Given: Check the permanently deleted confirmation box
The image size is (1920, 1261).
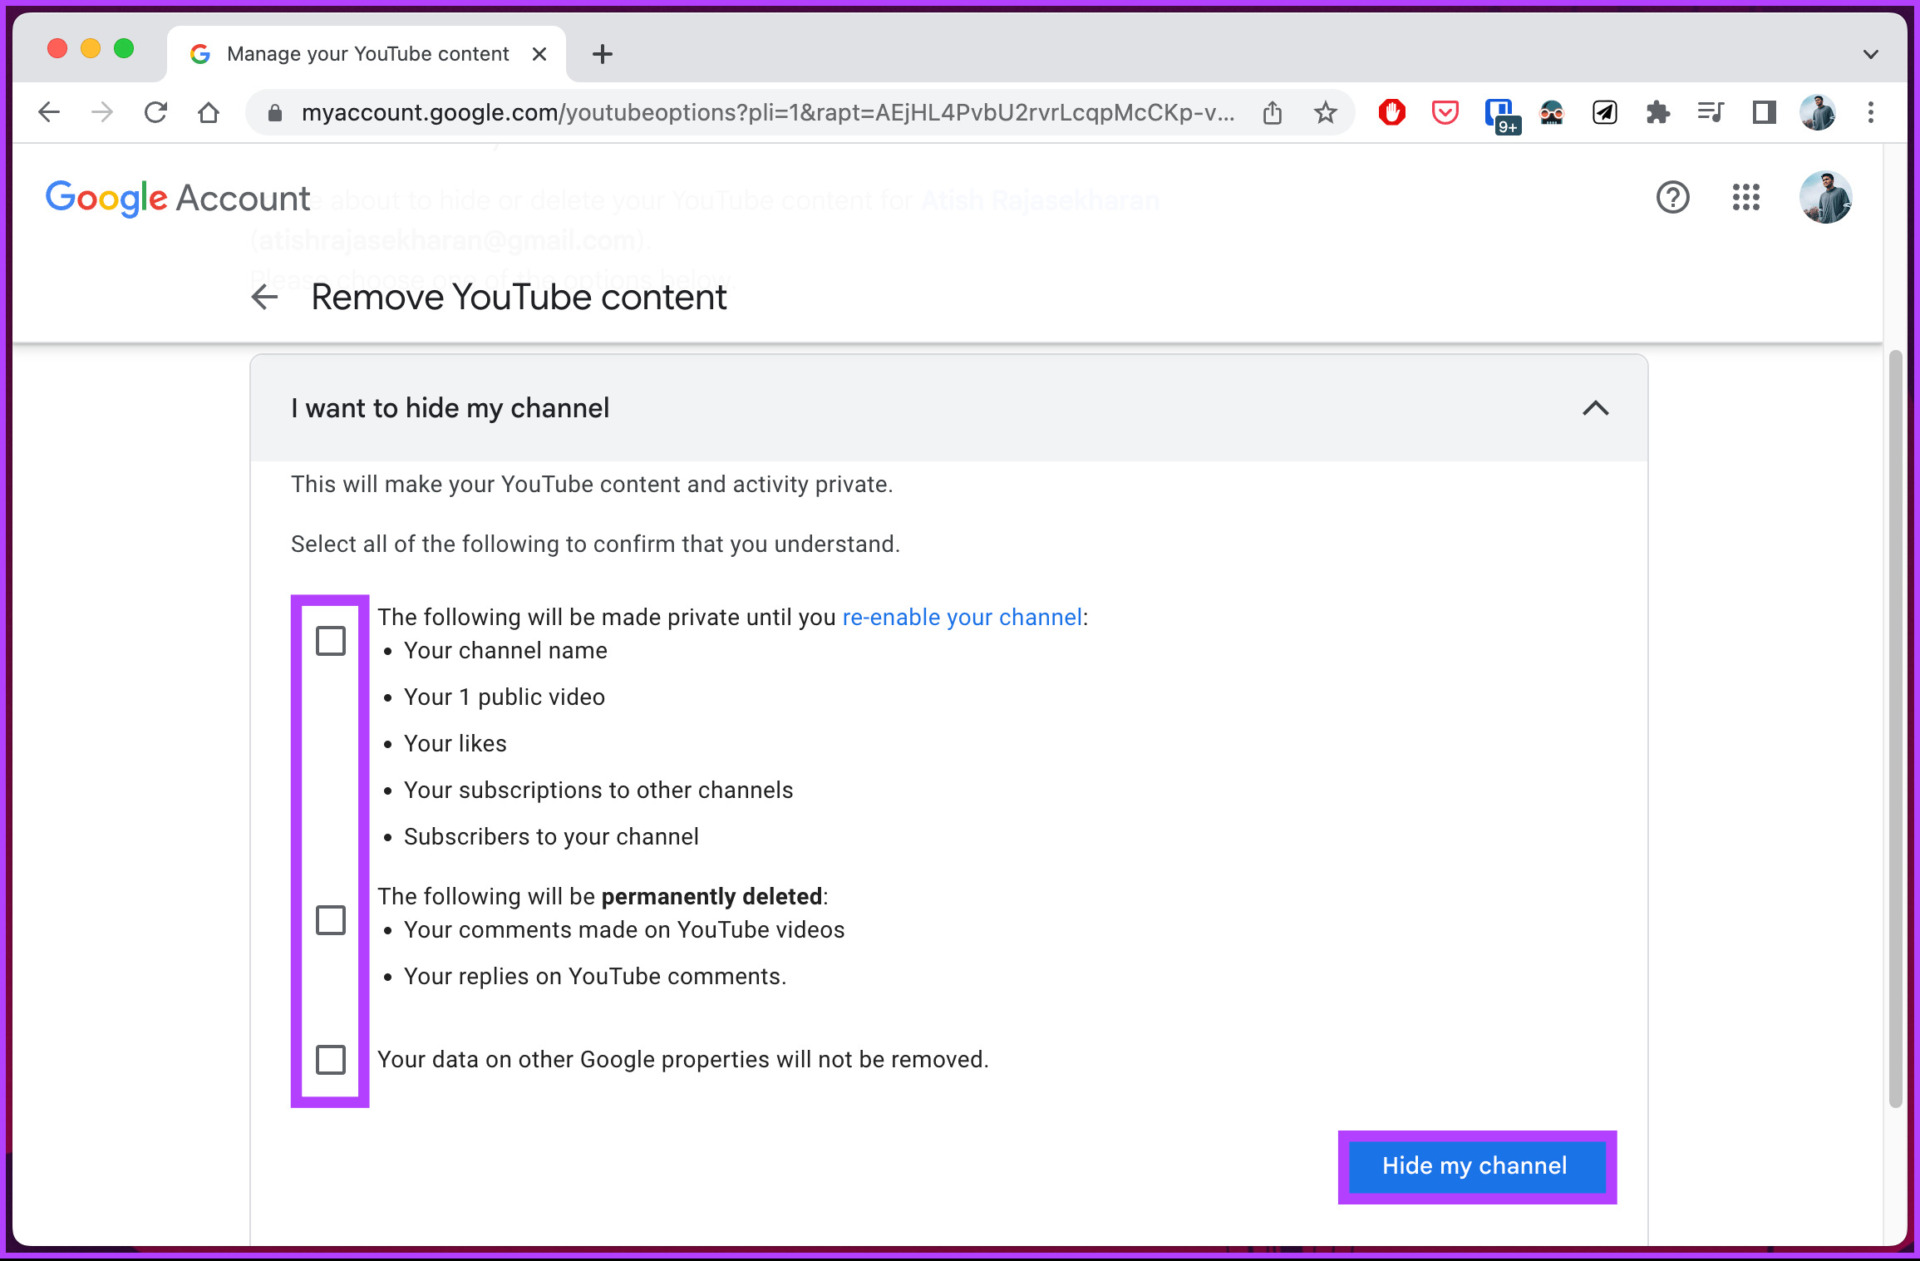Looking at the screenshot, I should coord(330,919).
